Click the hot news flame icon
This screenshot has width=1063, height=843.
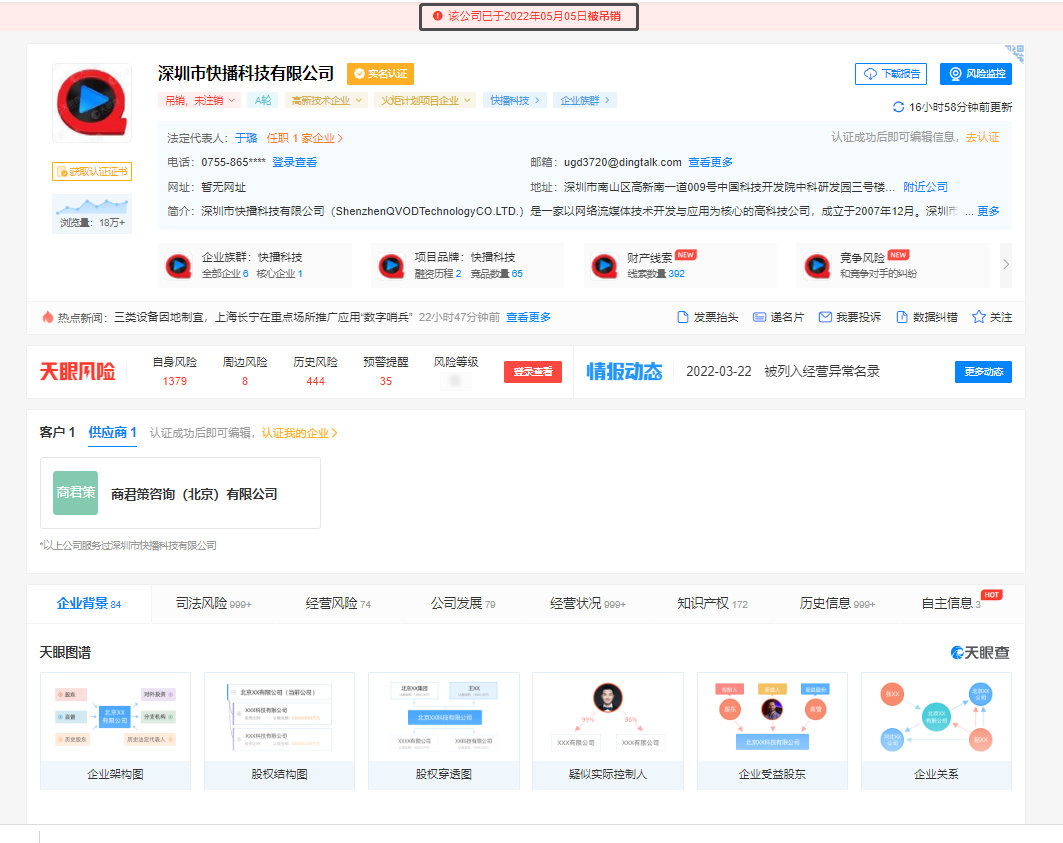click(47, 317)
